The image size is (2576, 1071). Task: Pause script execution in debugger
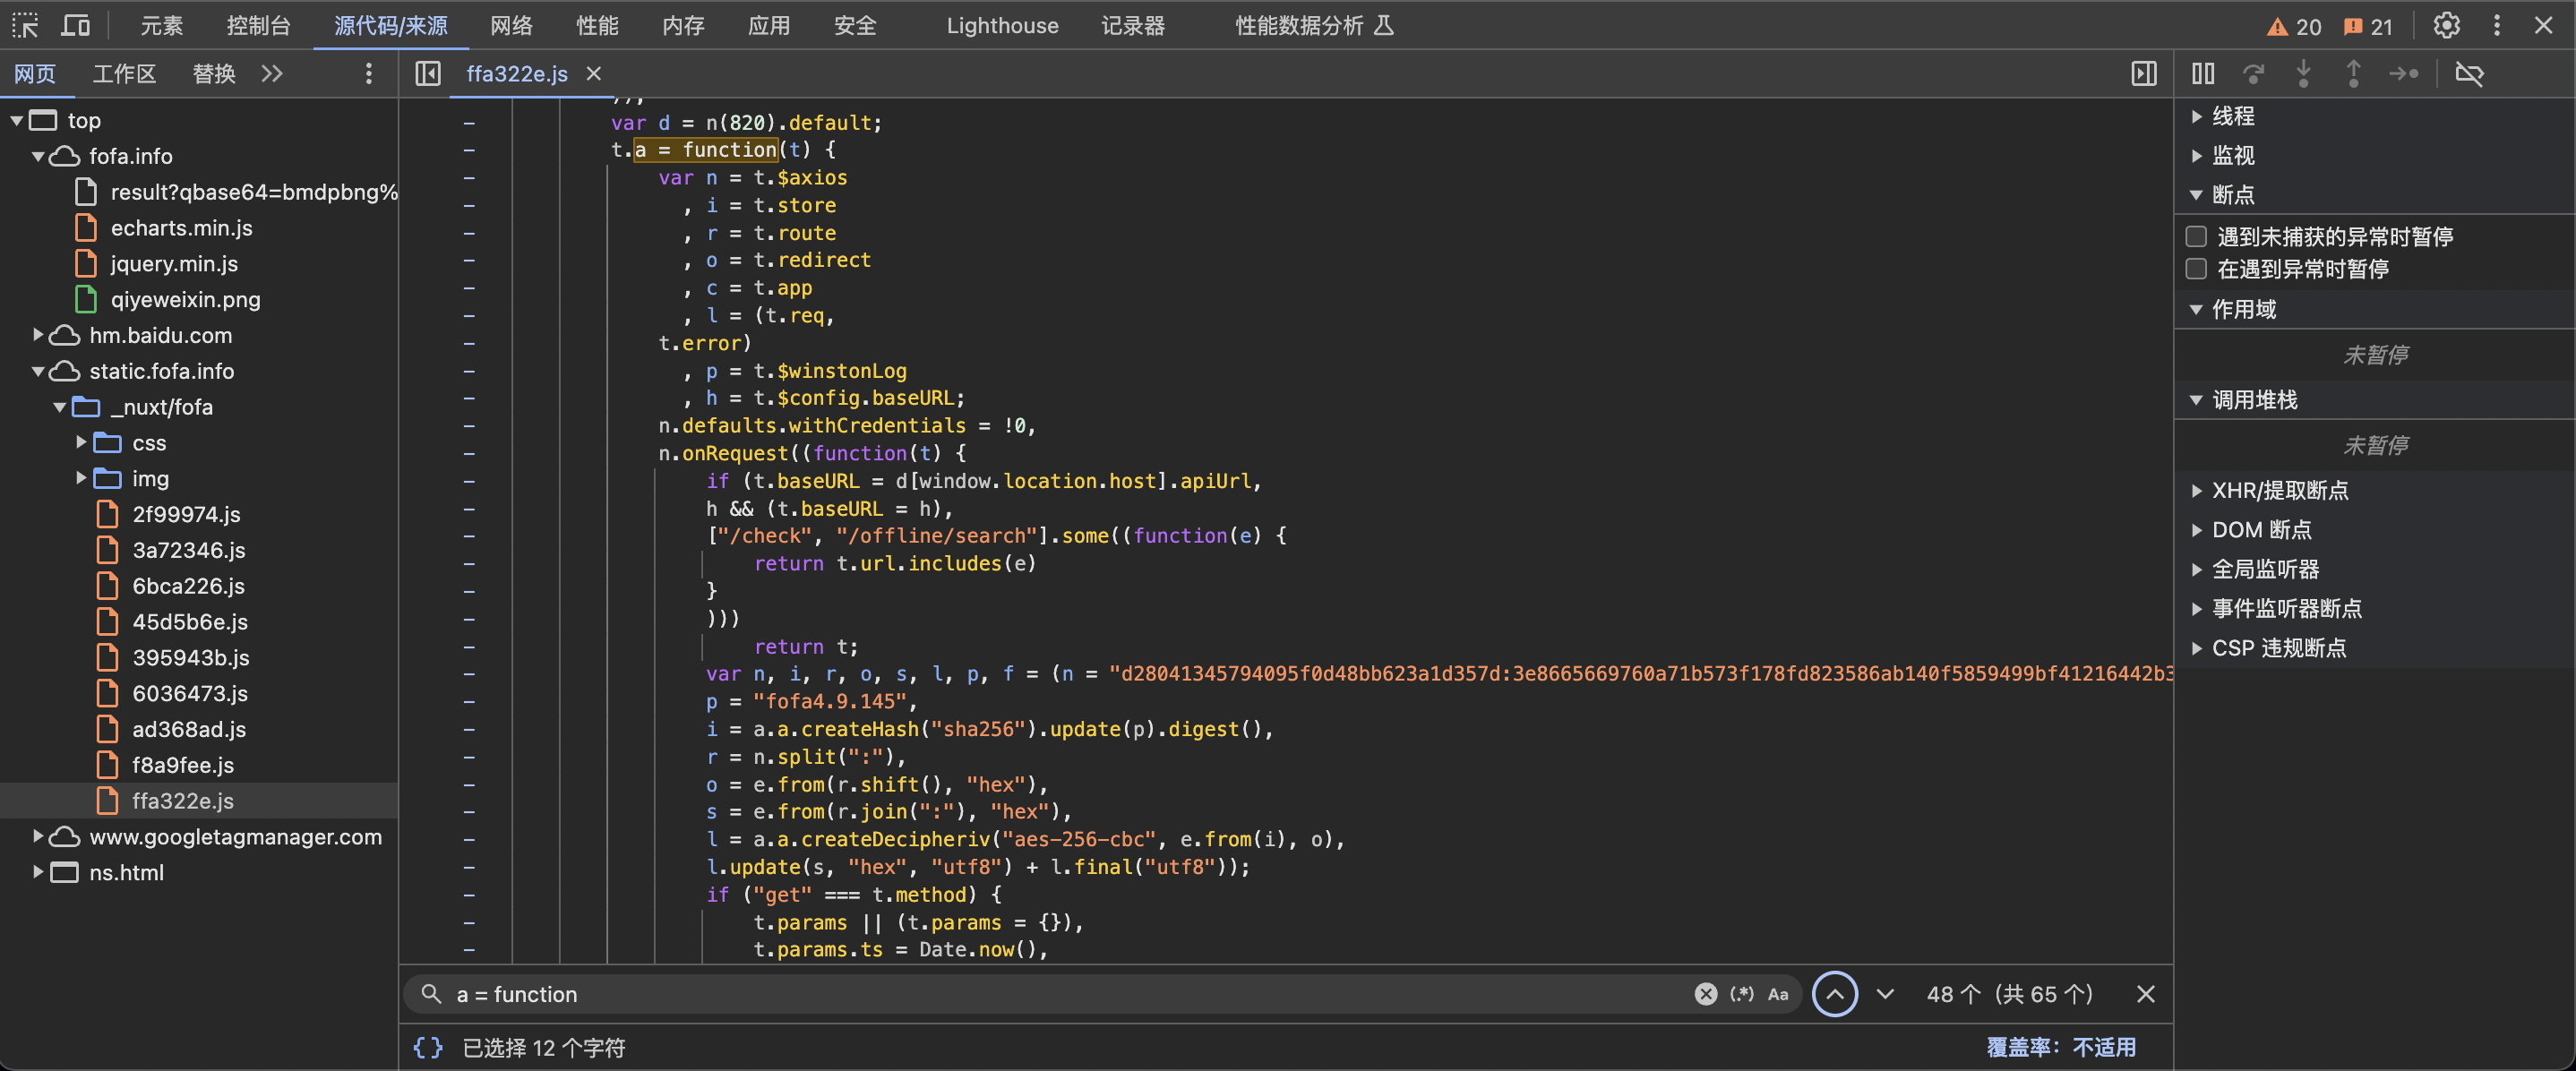(2203, 73)
